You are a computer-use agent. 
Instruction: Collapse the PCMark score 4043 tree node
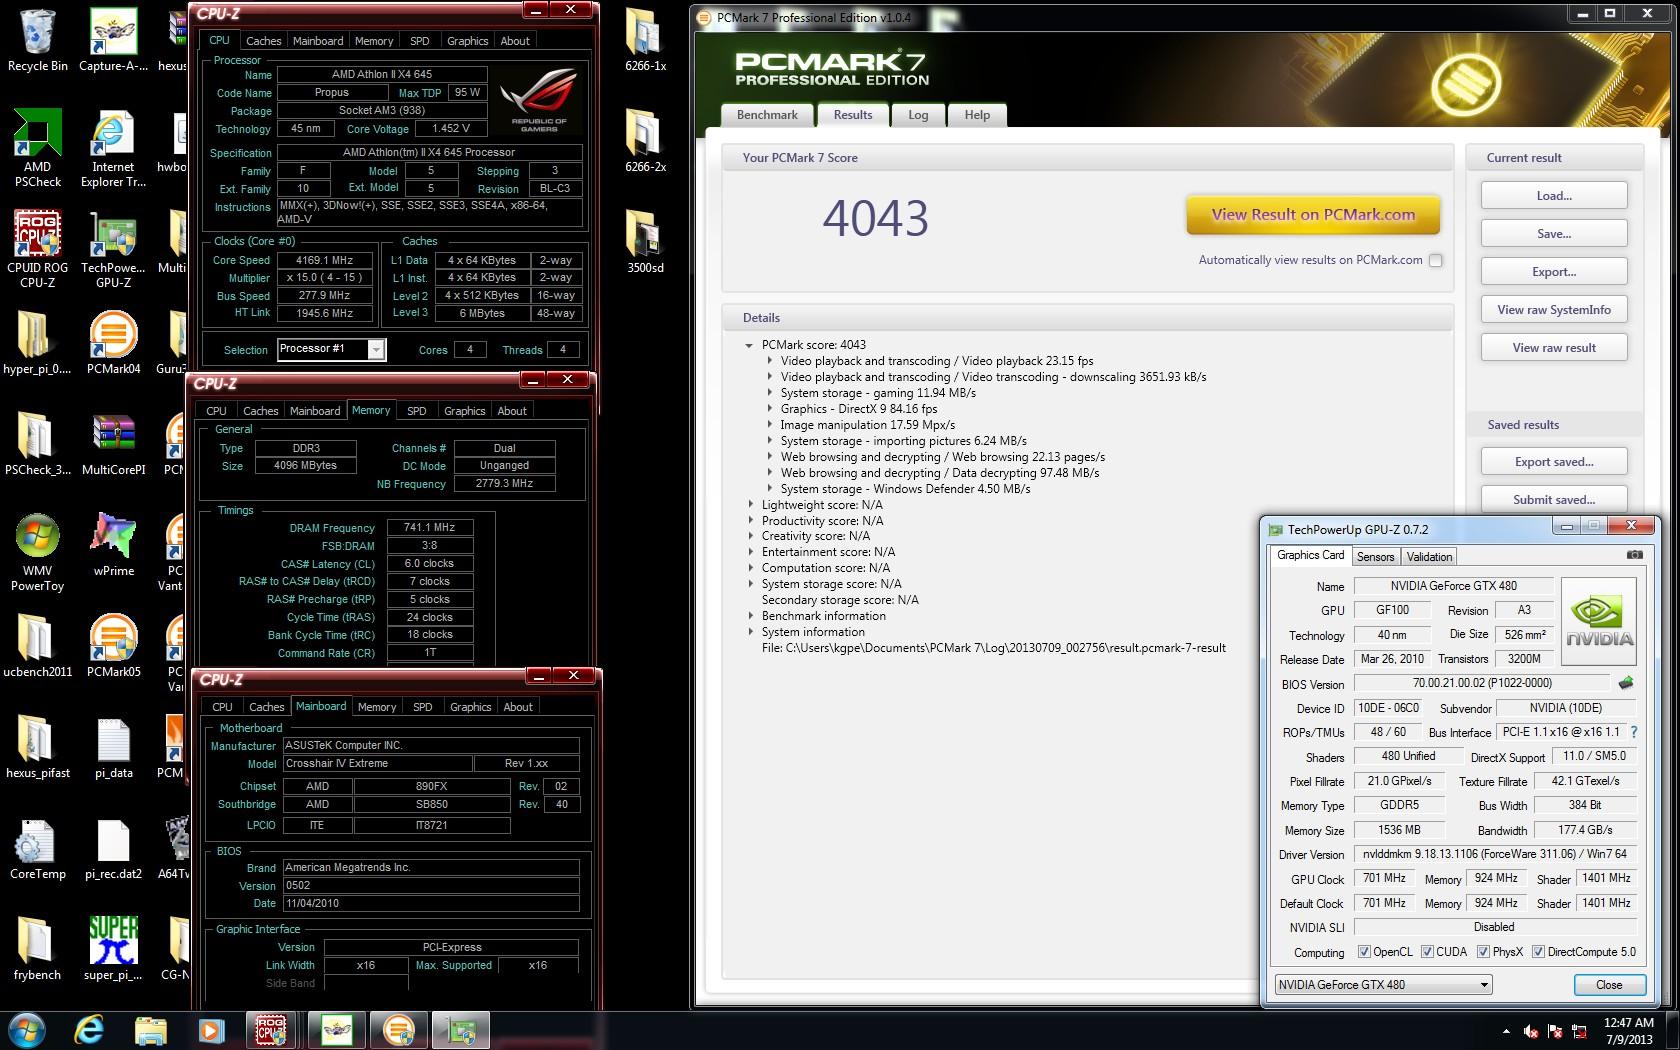(749, 345)
